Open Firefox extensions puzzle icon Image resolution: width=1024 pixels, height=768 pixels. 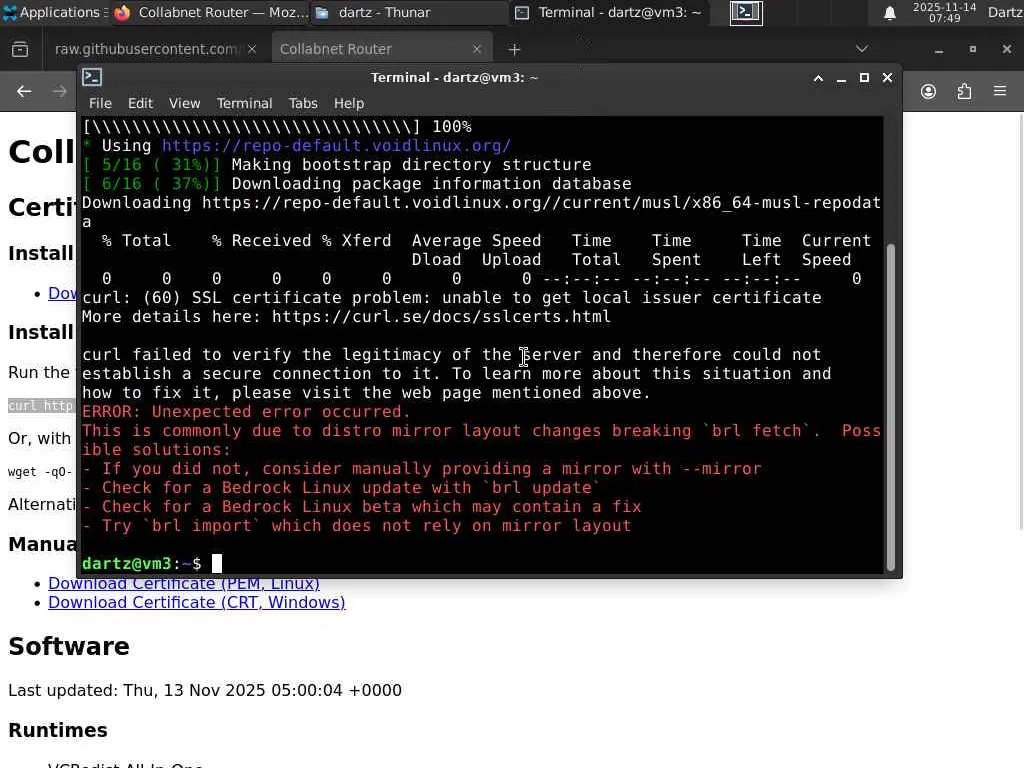tap(964, 91)
